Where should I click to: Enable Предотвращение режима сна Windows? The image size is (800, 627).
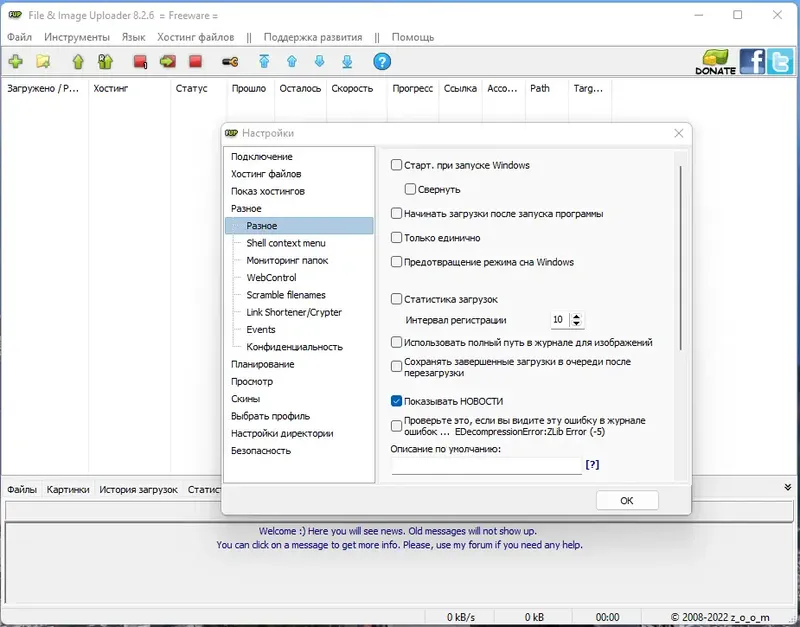coord(396,262)
